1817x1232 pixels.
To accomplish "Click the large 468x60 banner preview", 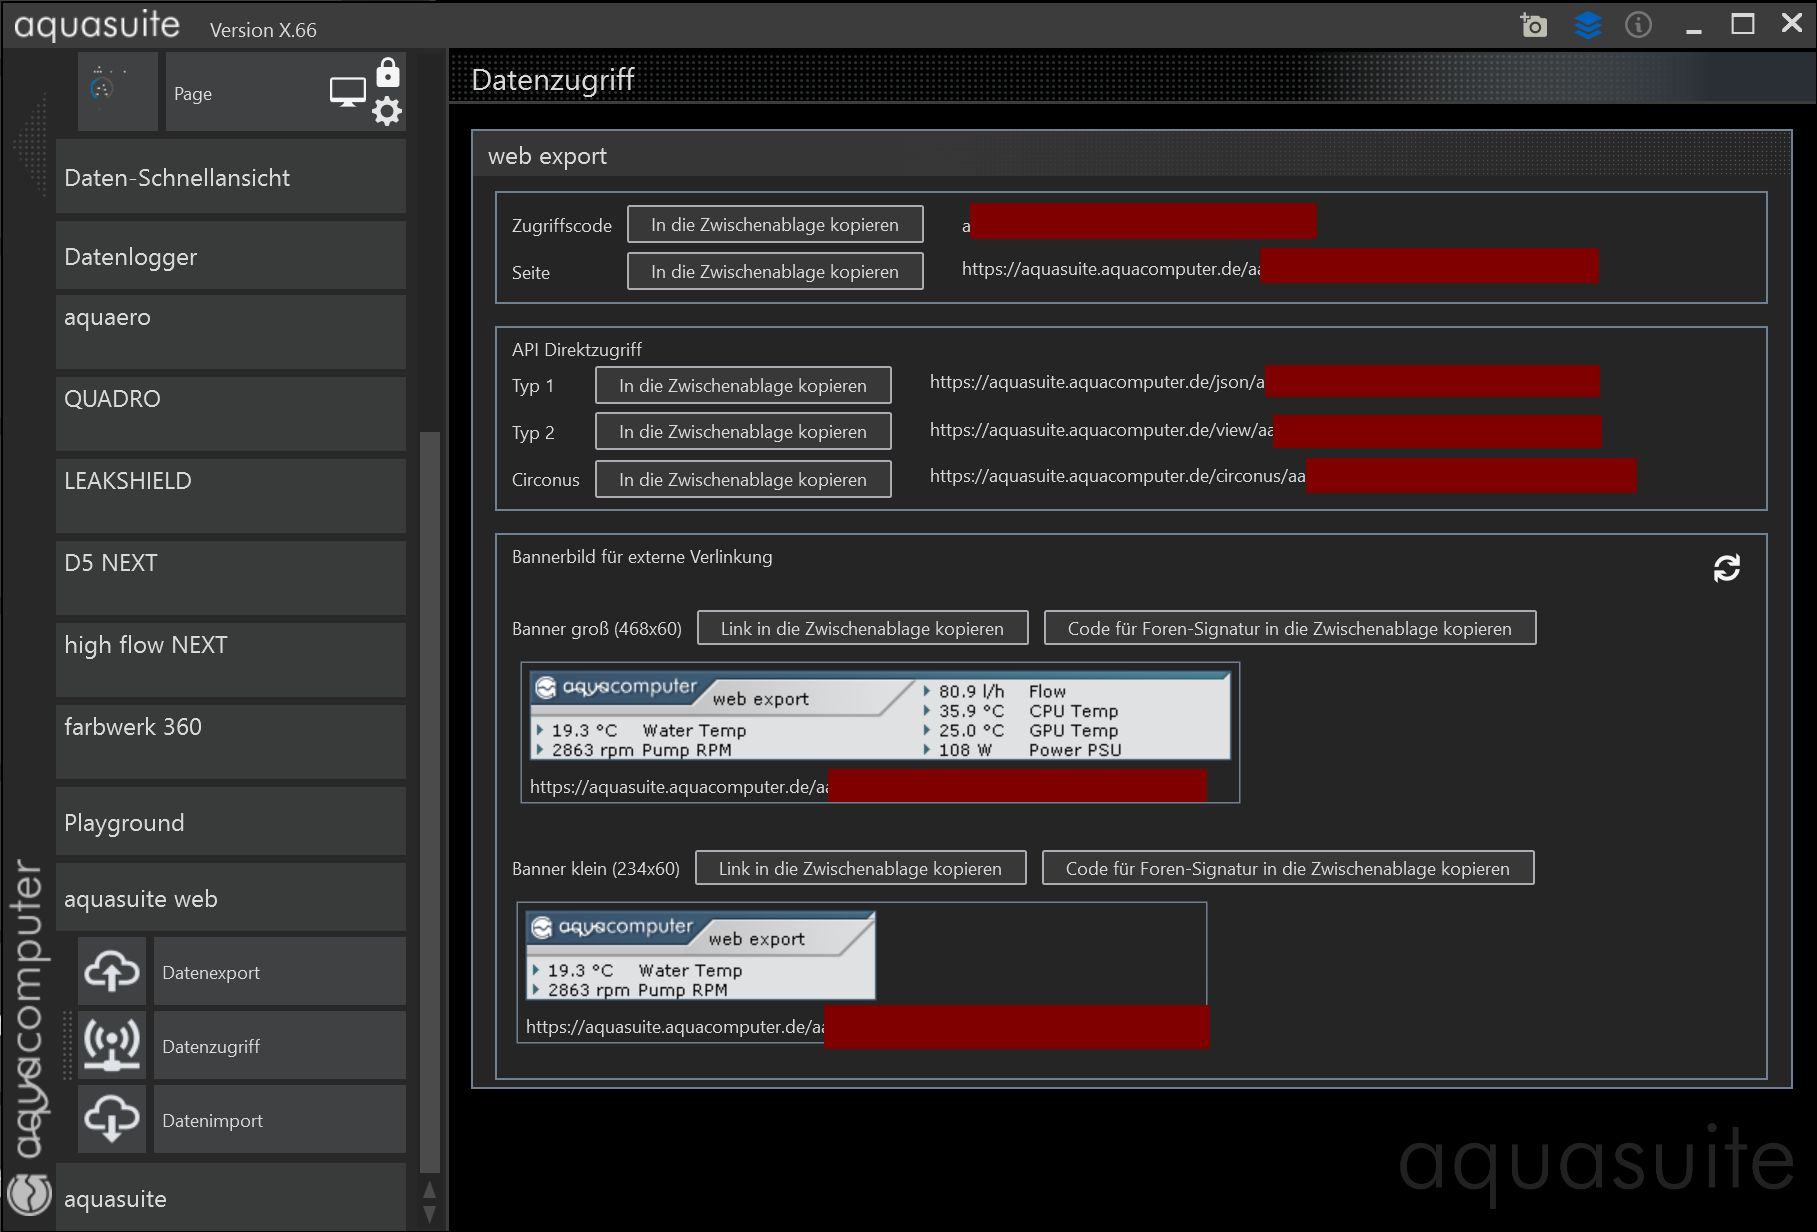I will (x=880, y=716).
